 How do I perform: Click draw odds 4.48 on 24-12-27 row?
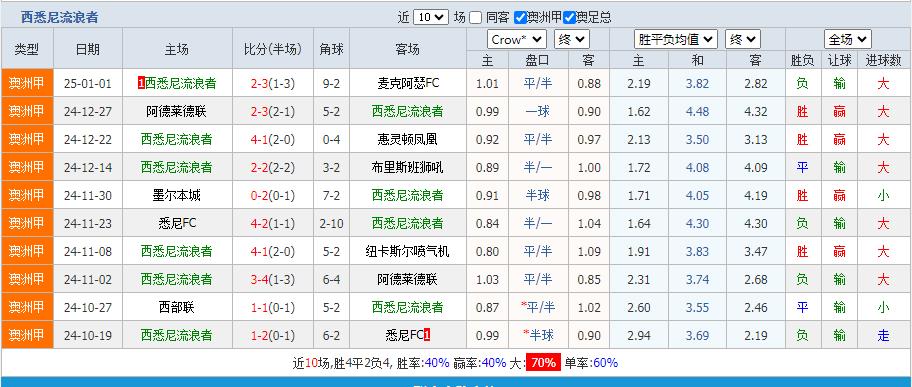697,111
